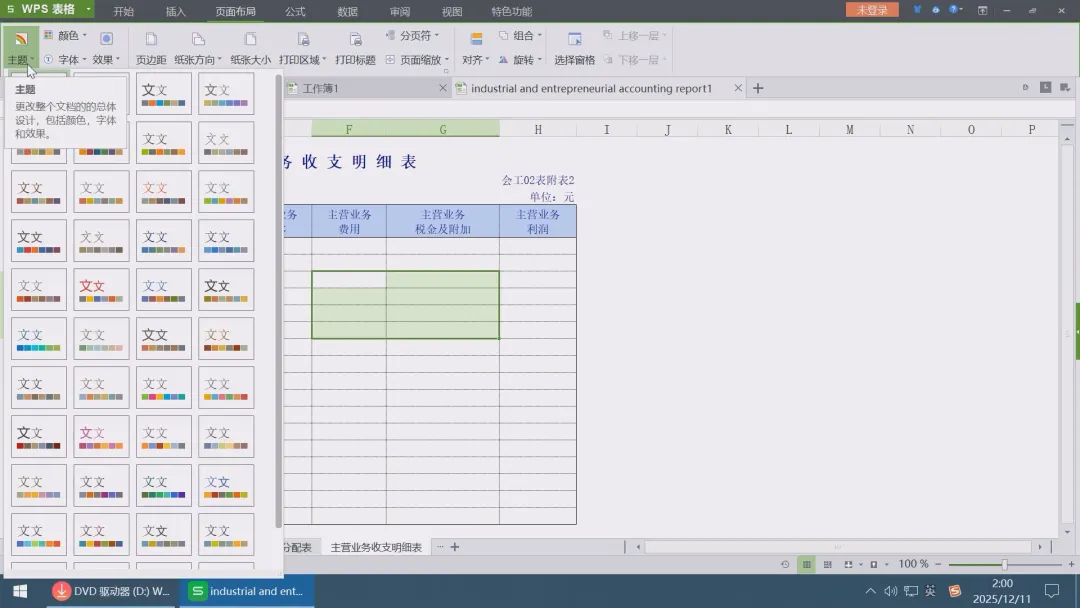The height and width of the screenshot is (608, 1080).
Task: Click the 旋转 rotate icon
Action: pos(503,60)
